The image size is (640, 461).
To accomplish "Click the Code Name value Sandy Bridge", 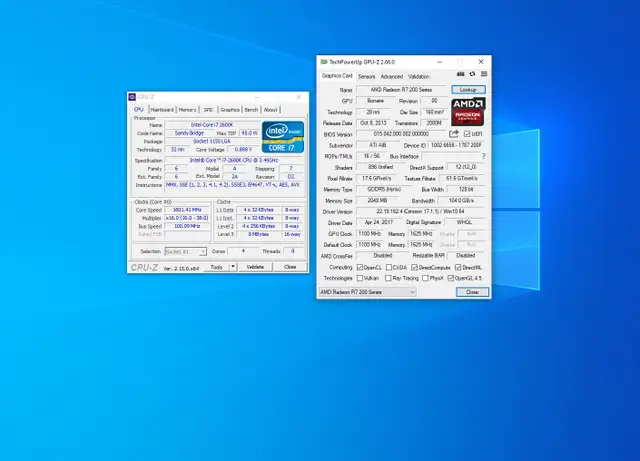I will tap(189, 133).
